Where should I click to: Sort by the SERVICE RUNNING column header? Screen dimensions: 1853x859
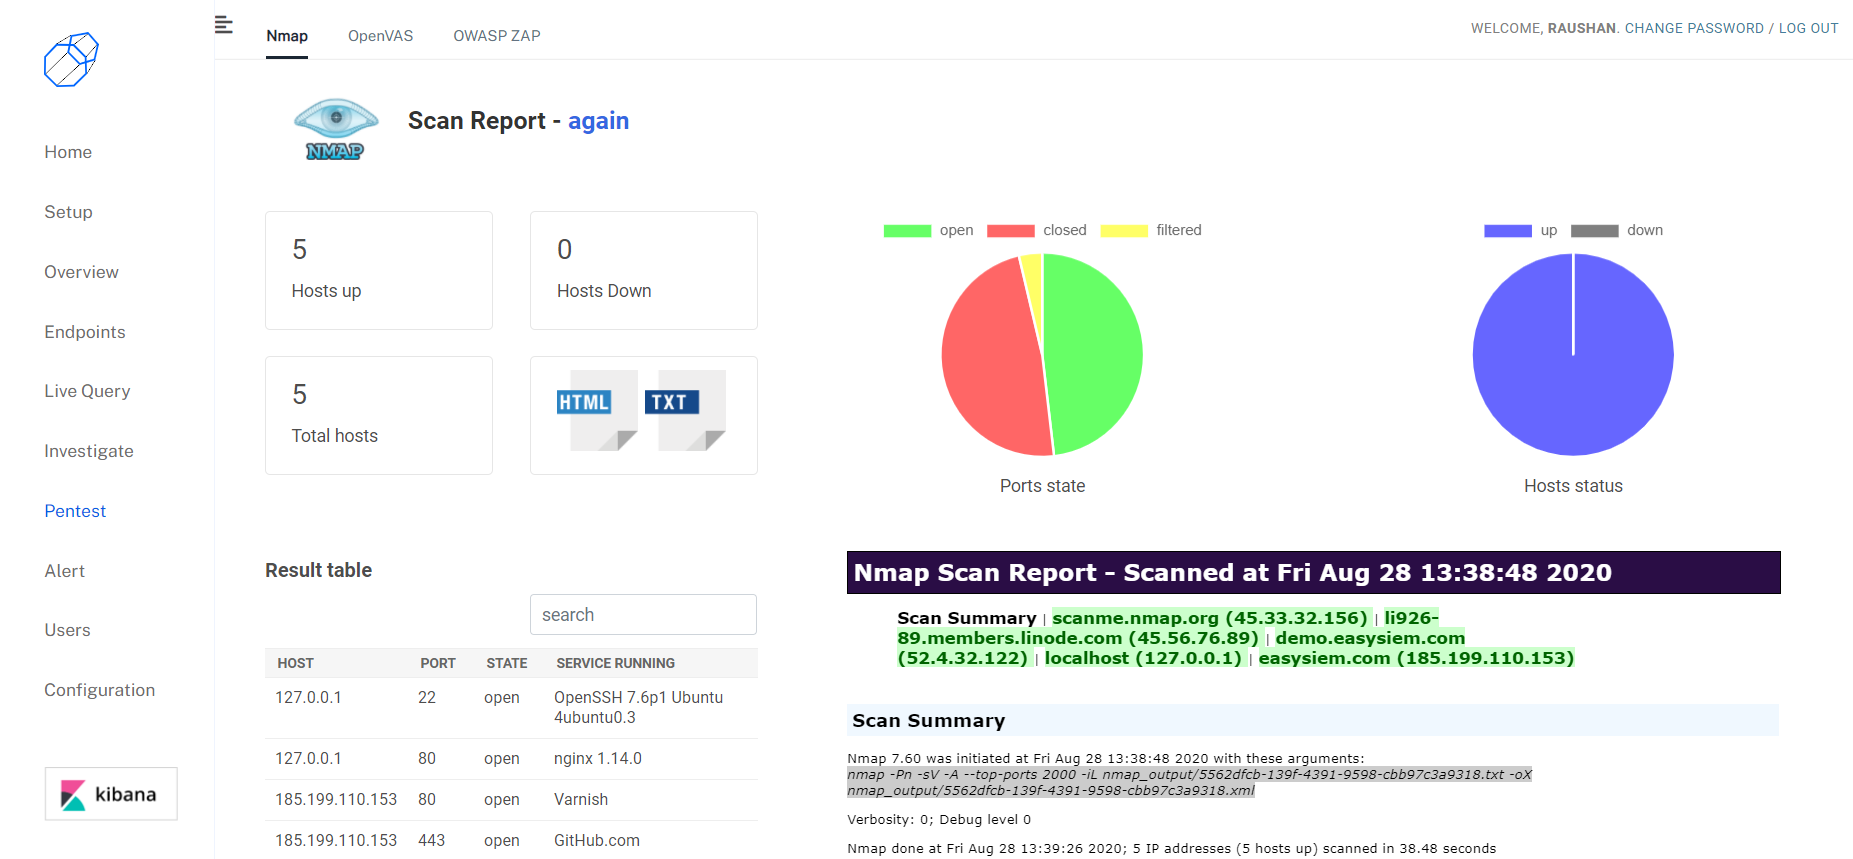(616, 663)
